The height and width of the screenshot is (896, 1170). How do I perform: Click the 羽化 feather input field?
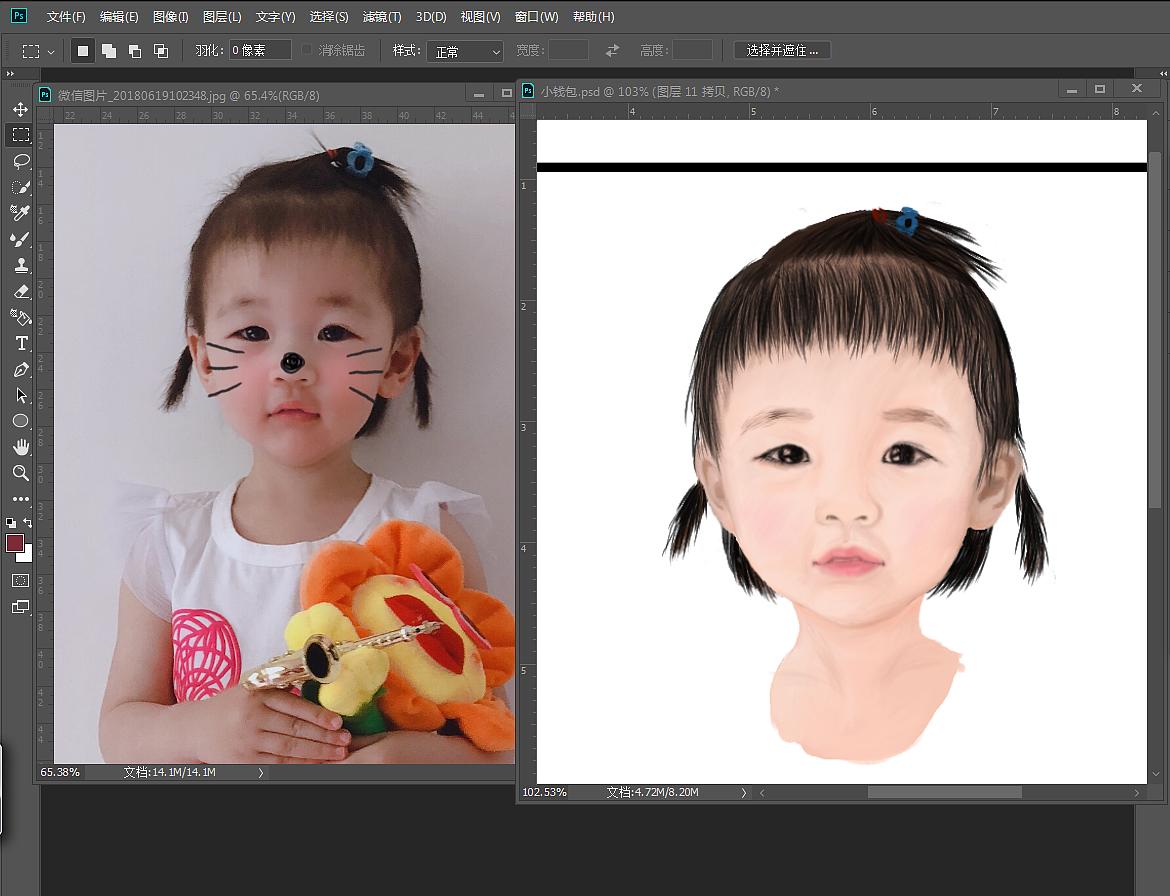pyautogui.click(x=260, y=50)
